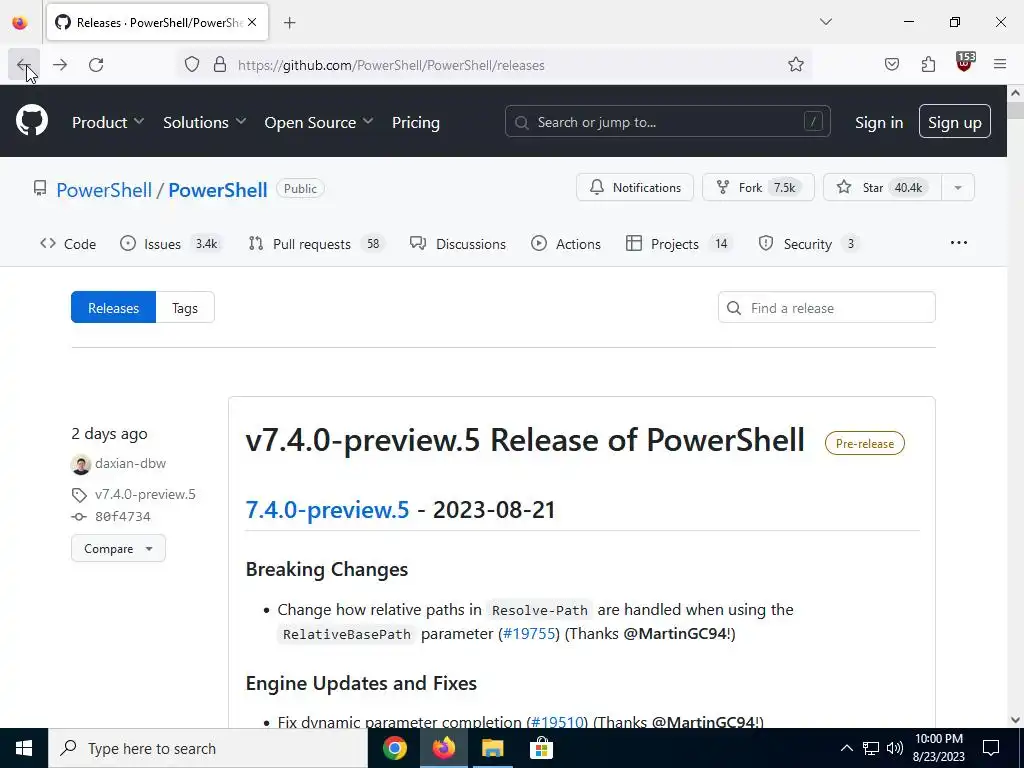Show hidden system tray icons
Screen dimensions: 1024x768
tap(846, 748)
